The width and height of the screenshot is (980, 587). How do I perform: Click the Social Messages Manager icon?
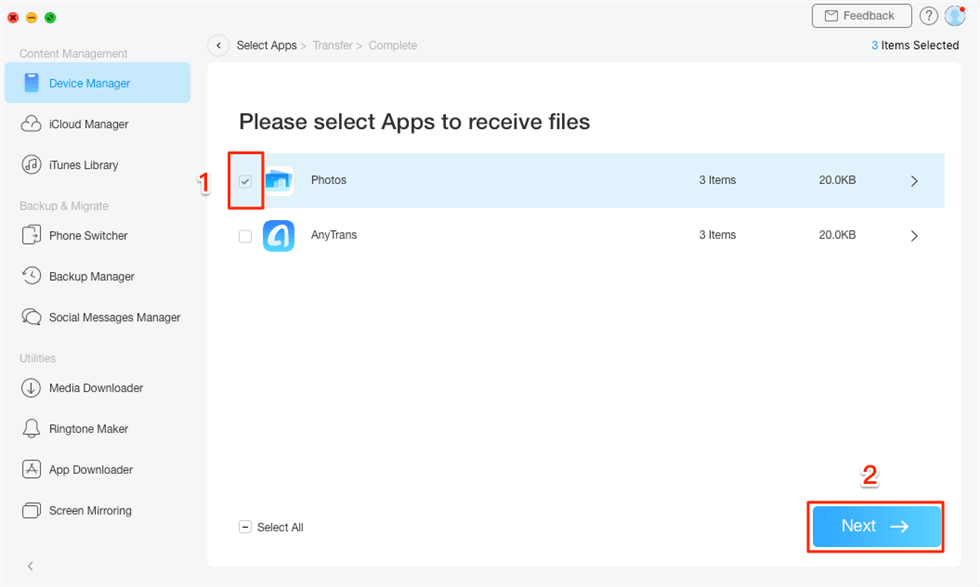pyautogui.click(x=31, y=317)
